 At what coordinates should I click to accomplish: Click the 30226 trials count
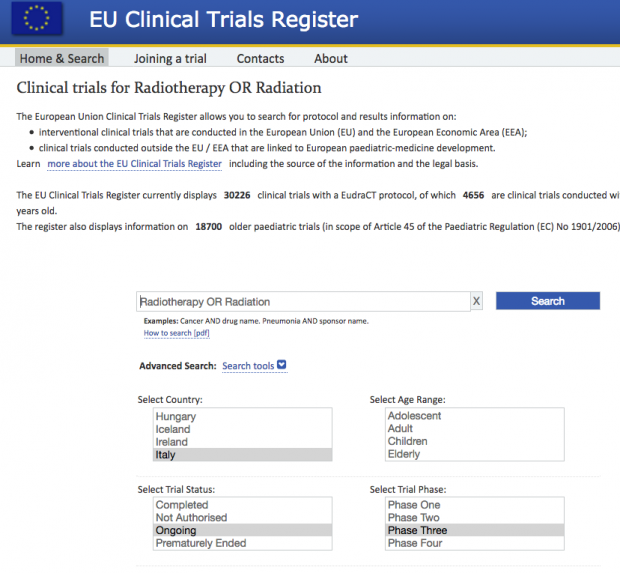tap(237, 195)
